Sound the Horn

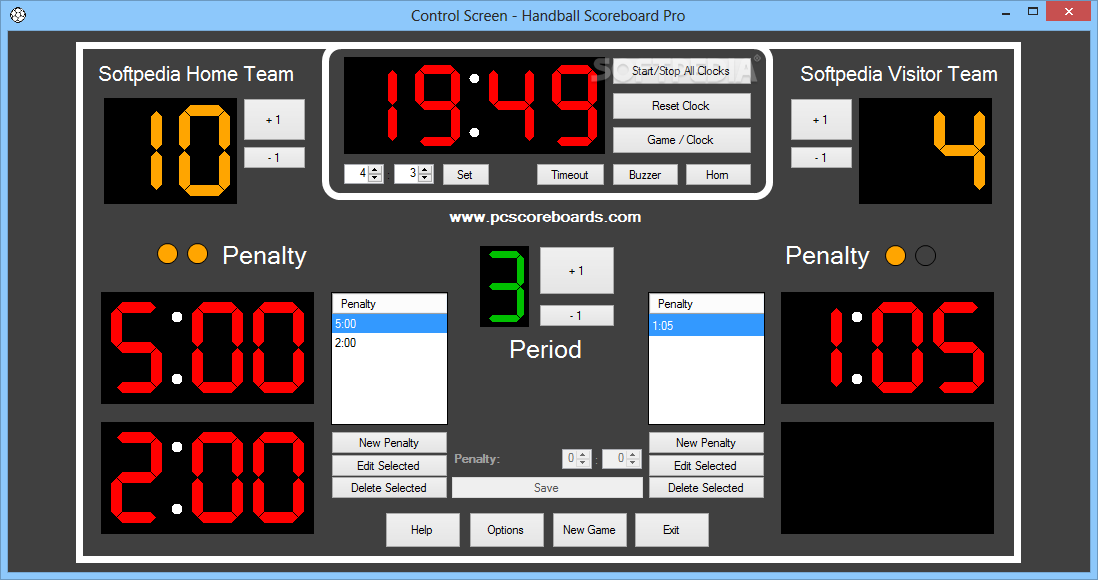(717, 175)
